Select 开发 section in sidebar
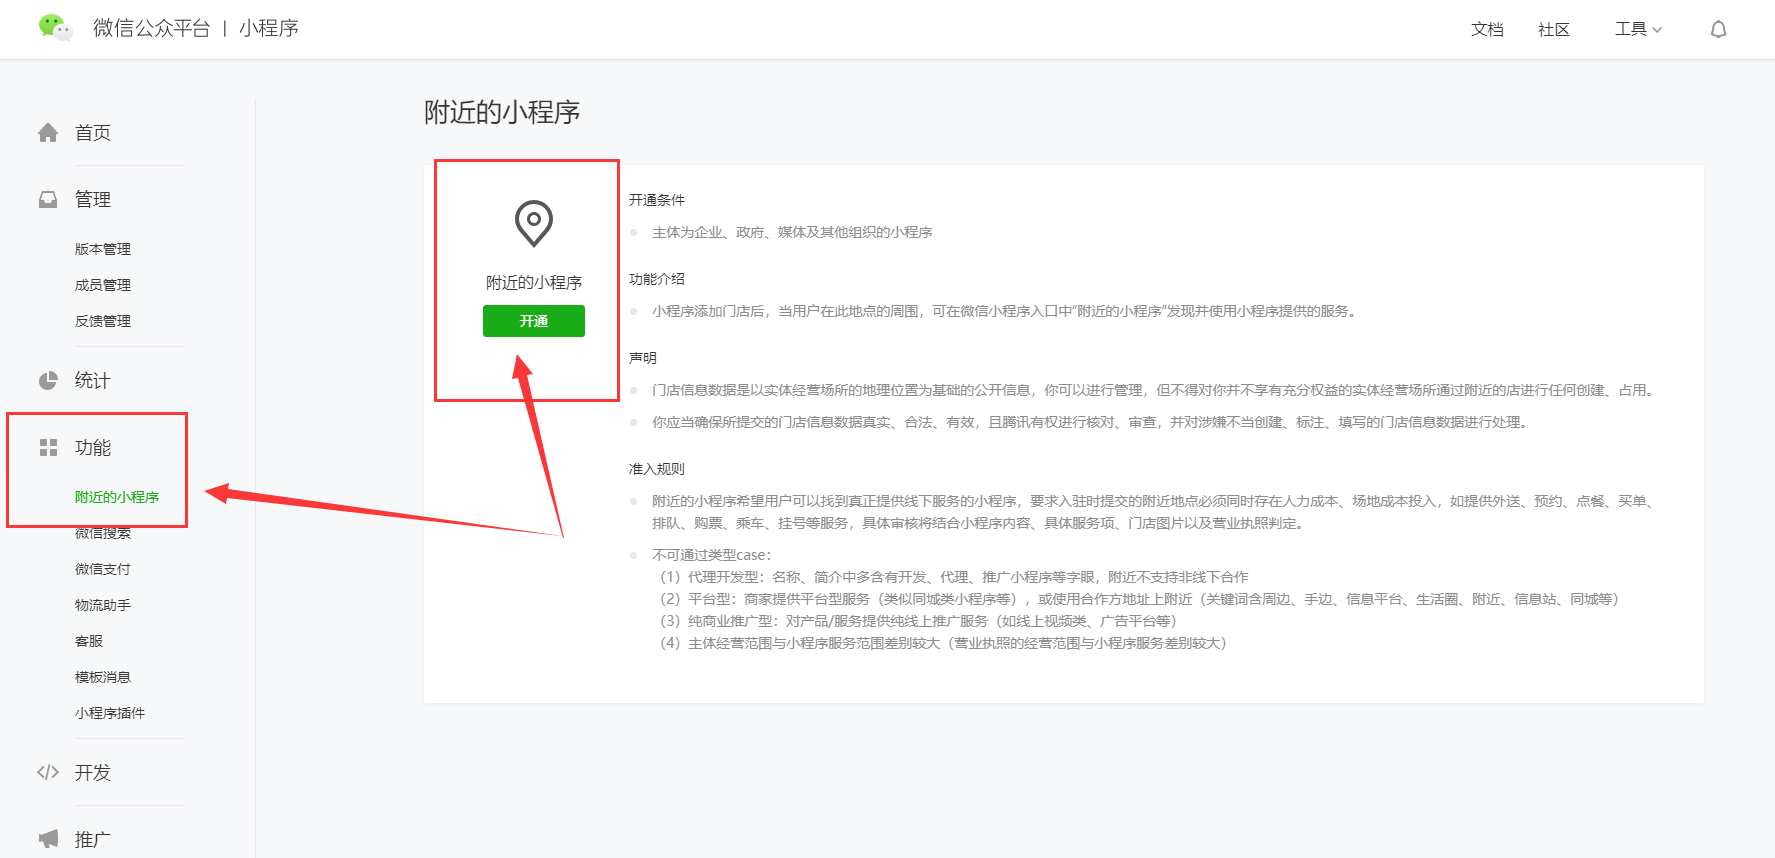Image resolution: width=1775 pixels, height=858 pixels. [x=93, y=773]
